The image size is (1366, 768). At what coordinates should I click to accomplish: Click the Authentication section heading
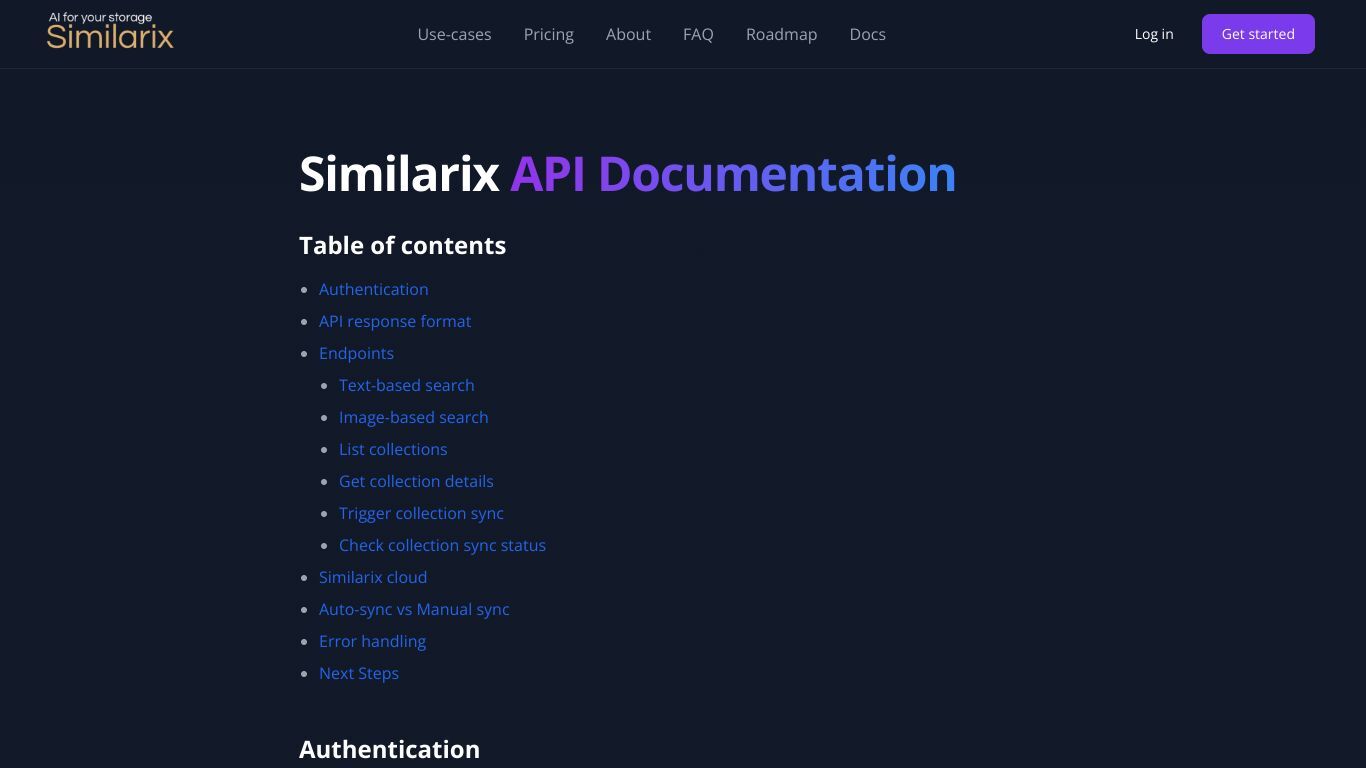coord(389,749)
